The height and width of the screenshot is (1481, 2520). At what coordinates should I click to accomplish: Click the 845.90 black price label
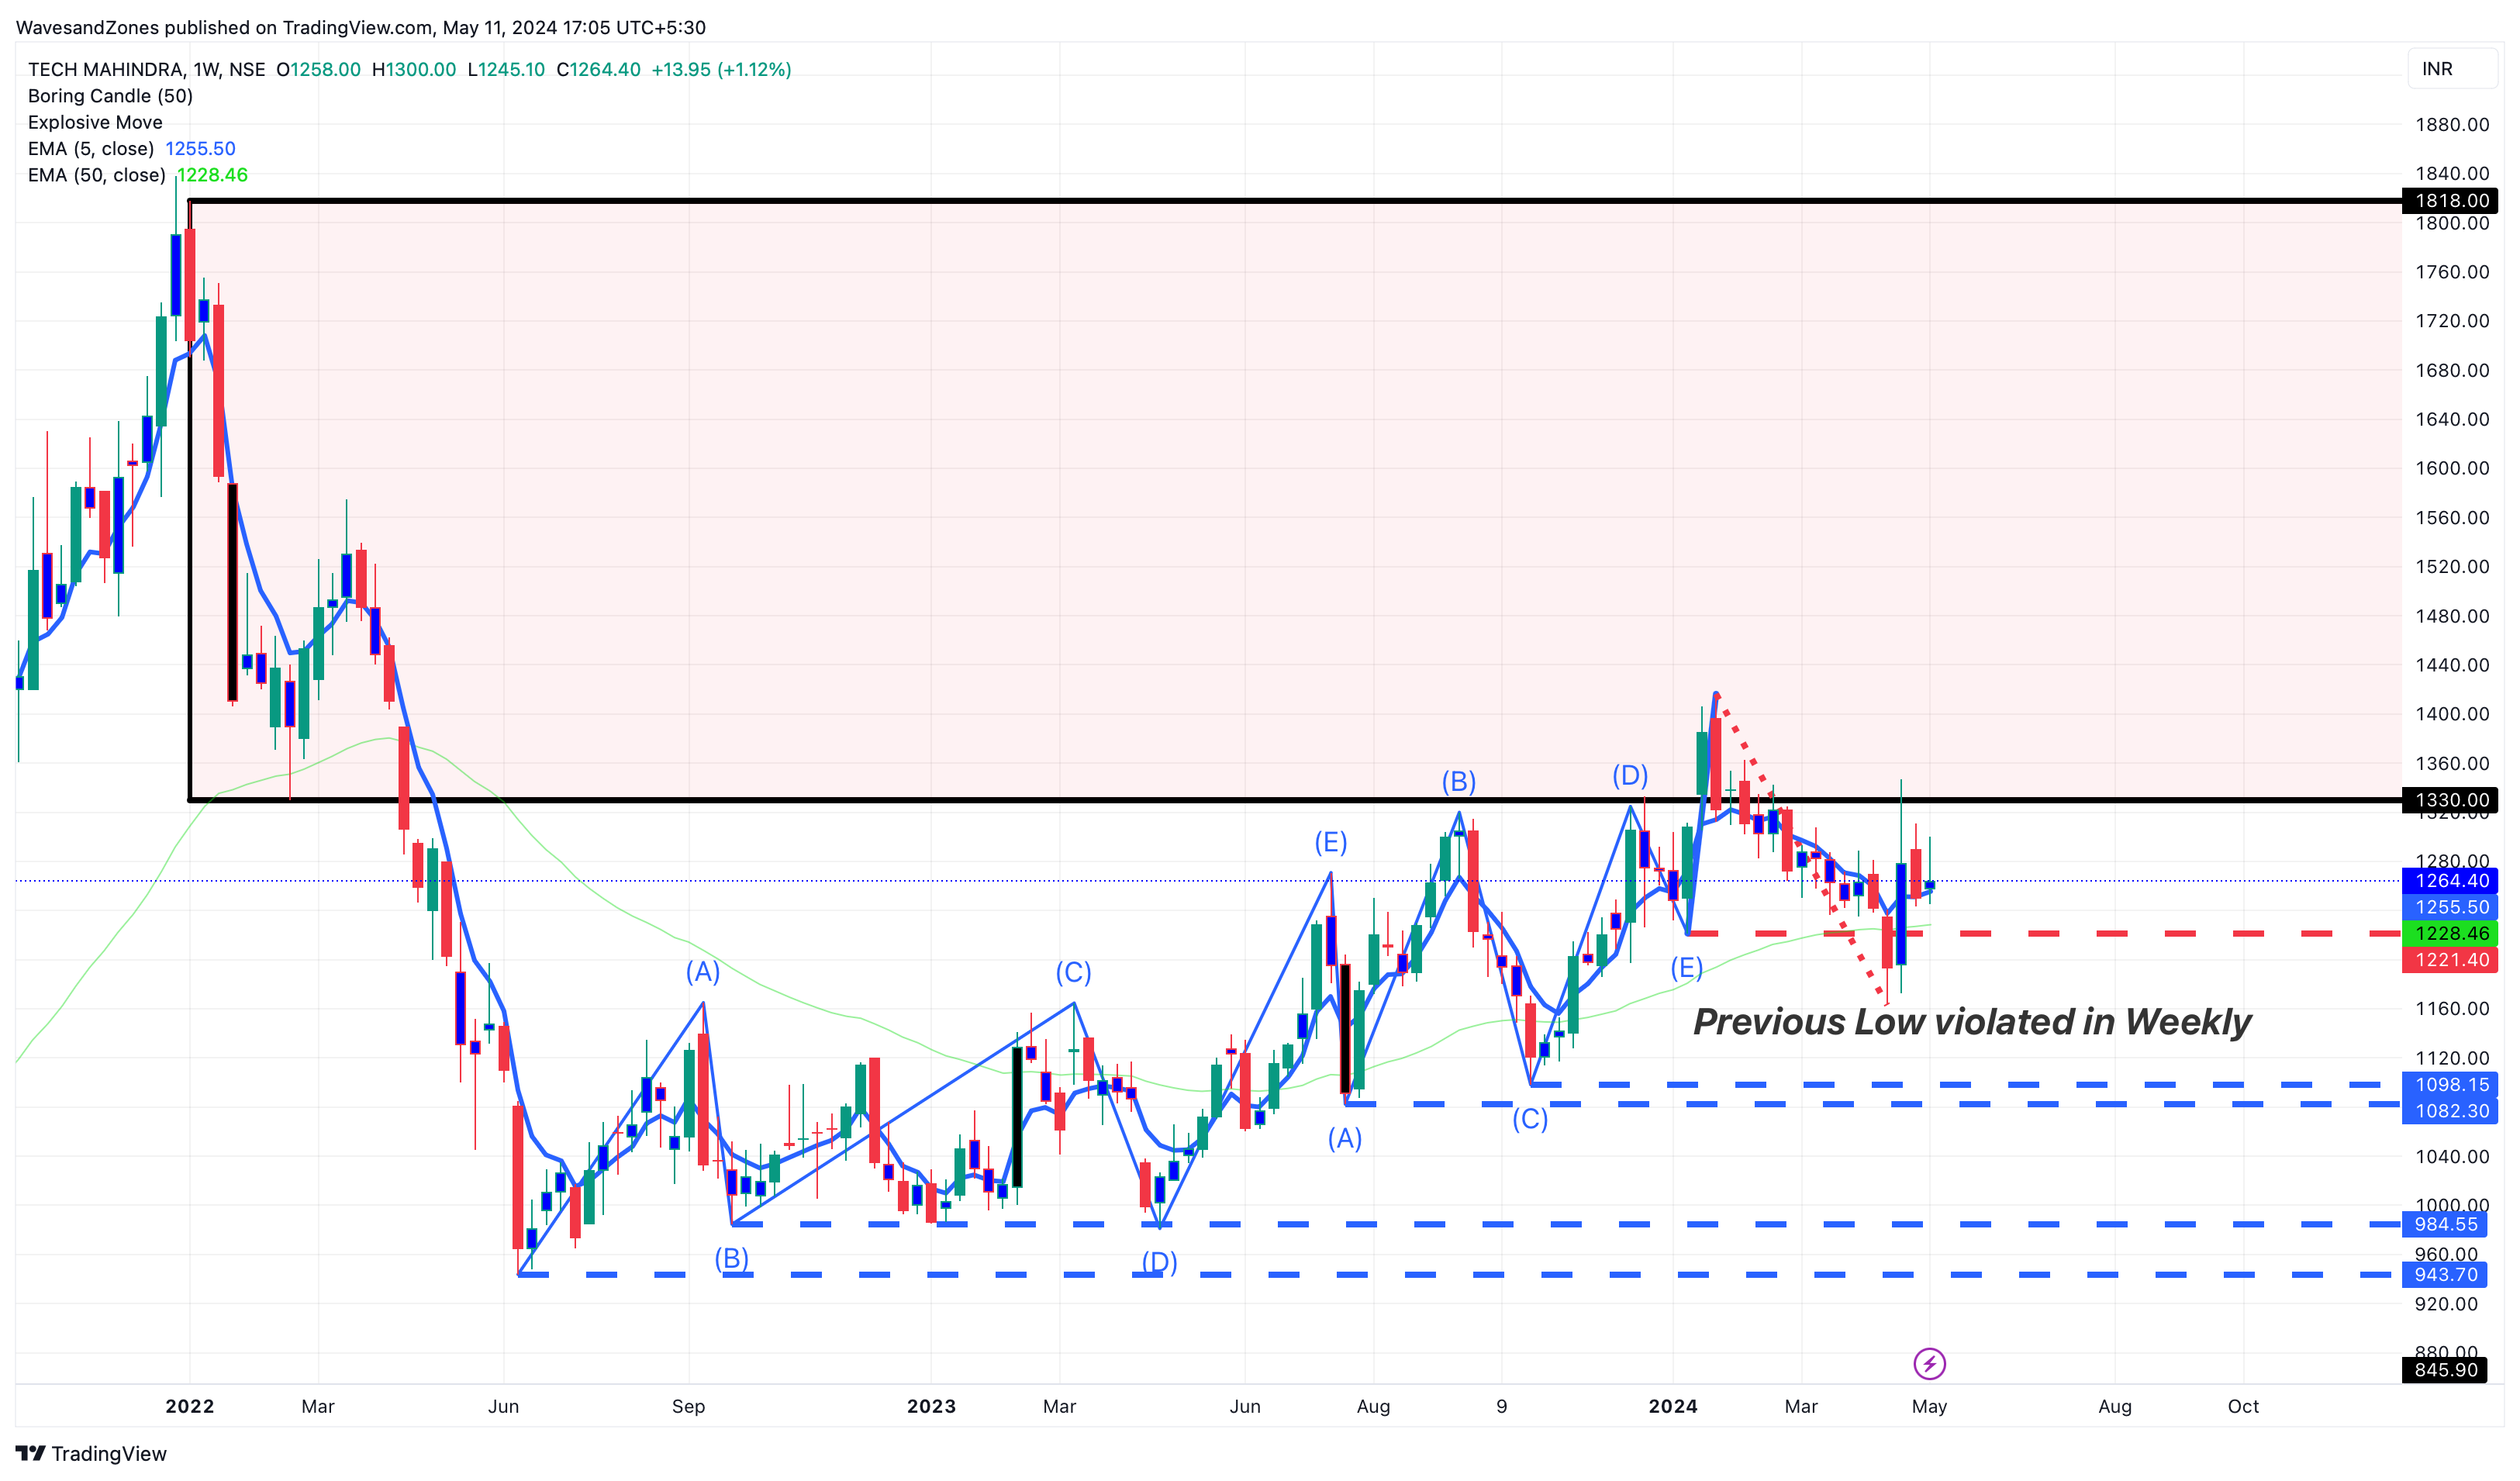tap(2445, 1370)
